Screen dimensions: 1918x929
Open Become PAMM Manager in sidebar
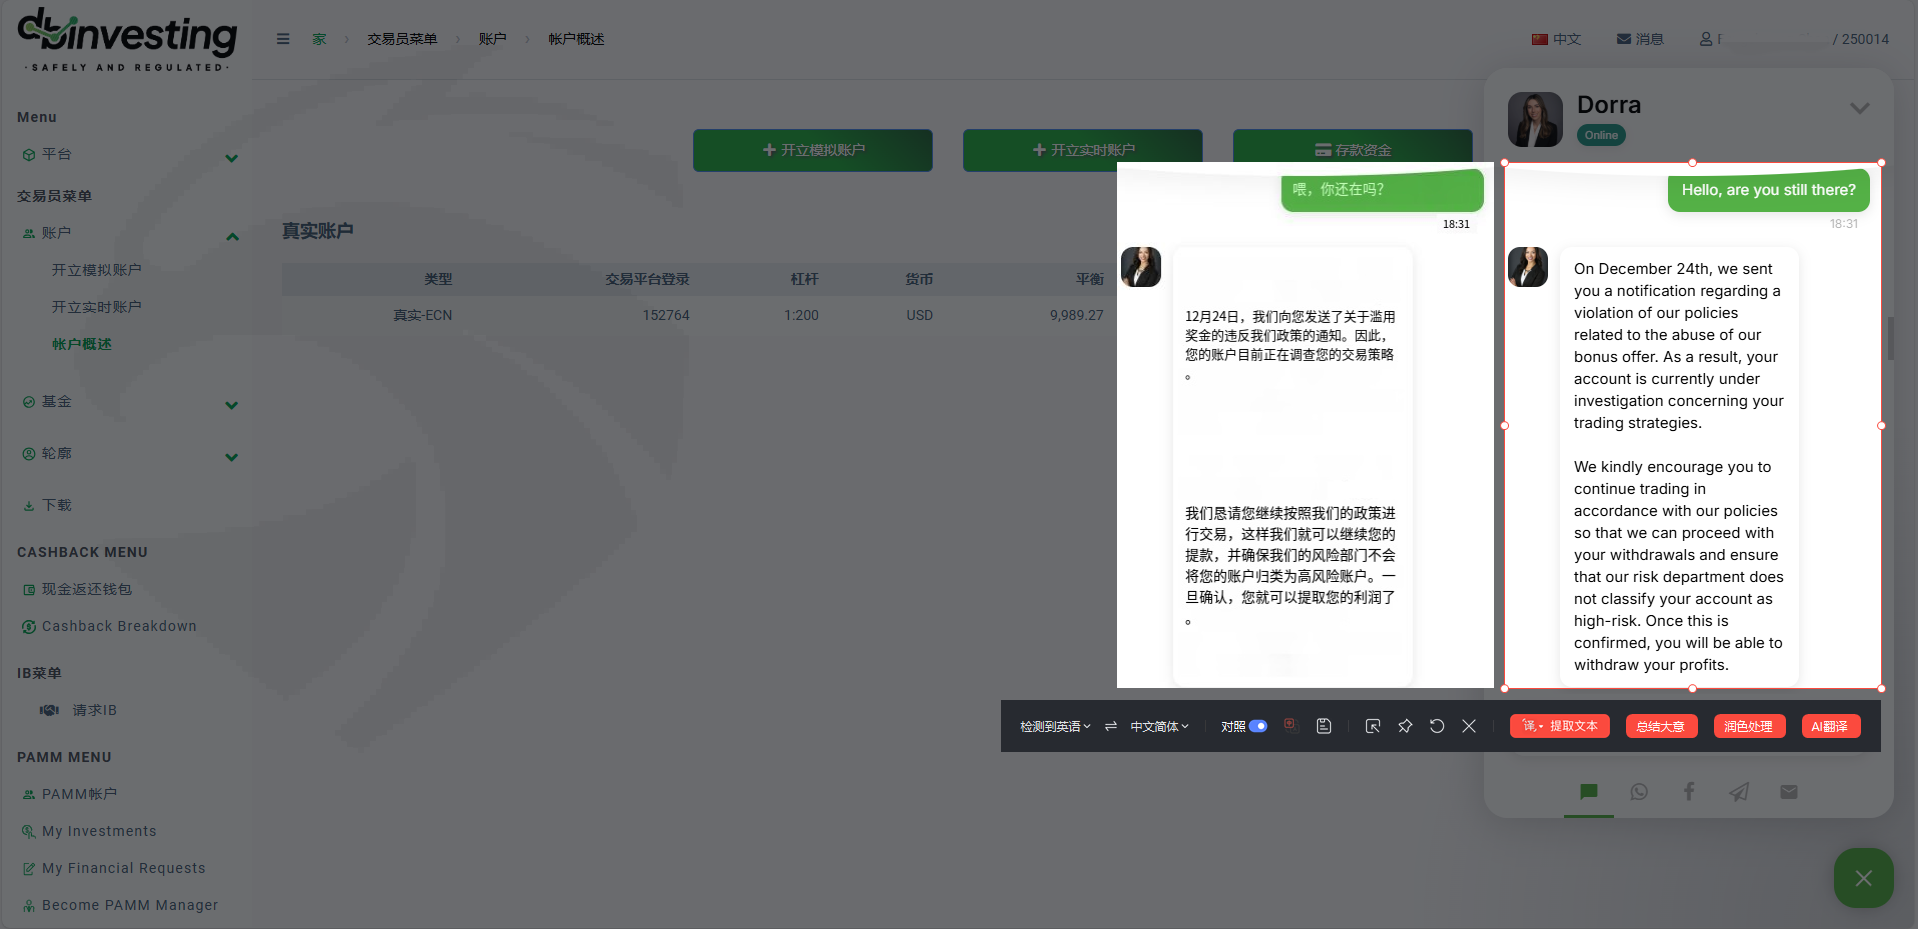[x=130, y=905]
